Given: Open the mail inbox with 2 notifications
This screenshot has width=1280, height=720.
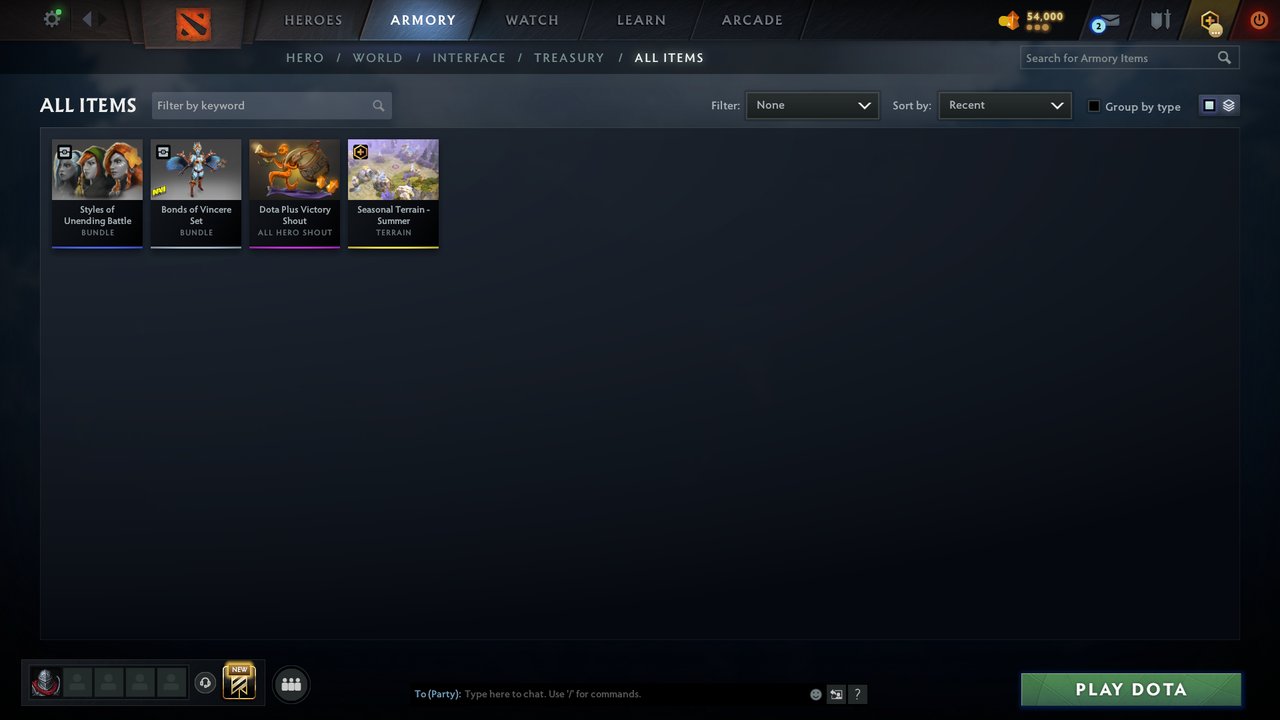Looking at the screenshot, I should (1106, 22).
